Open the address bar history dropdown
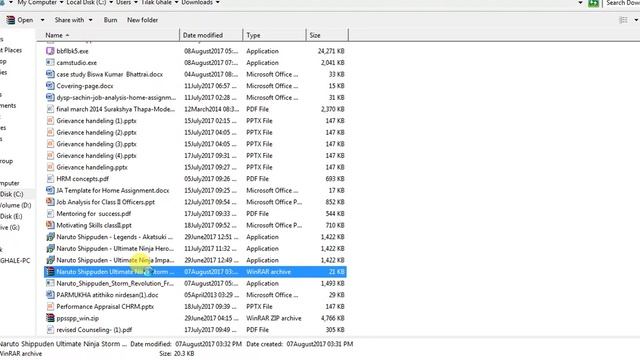The image size is (640, 360). coord(580,2)
